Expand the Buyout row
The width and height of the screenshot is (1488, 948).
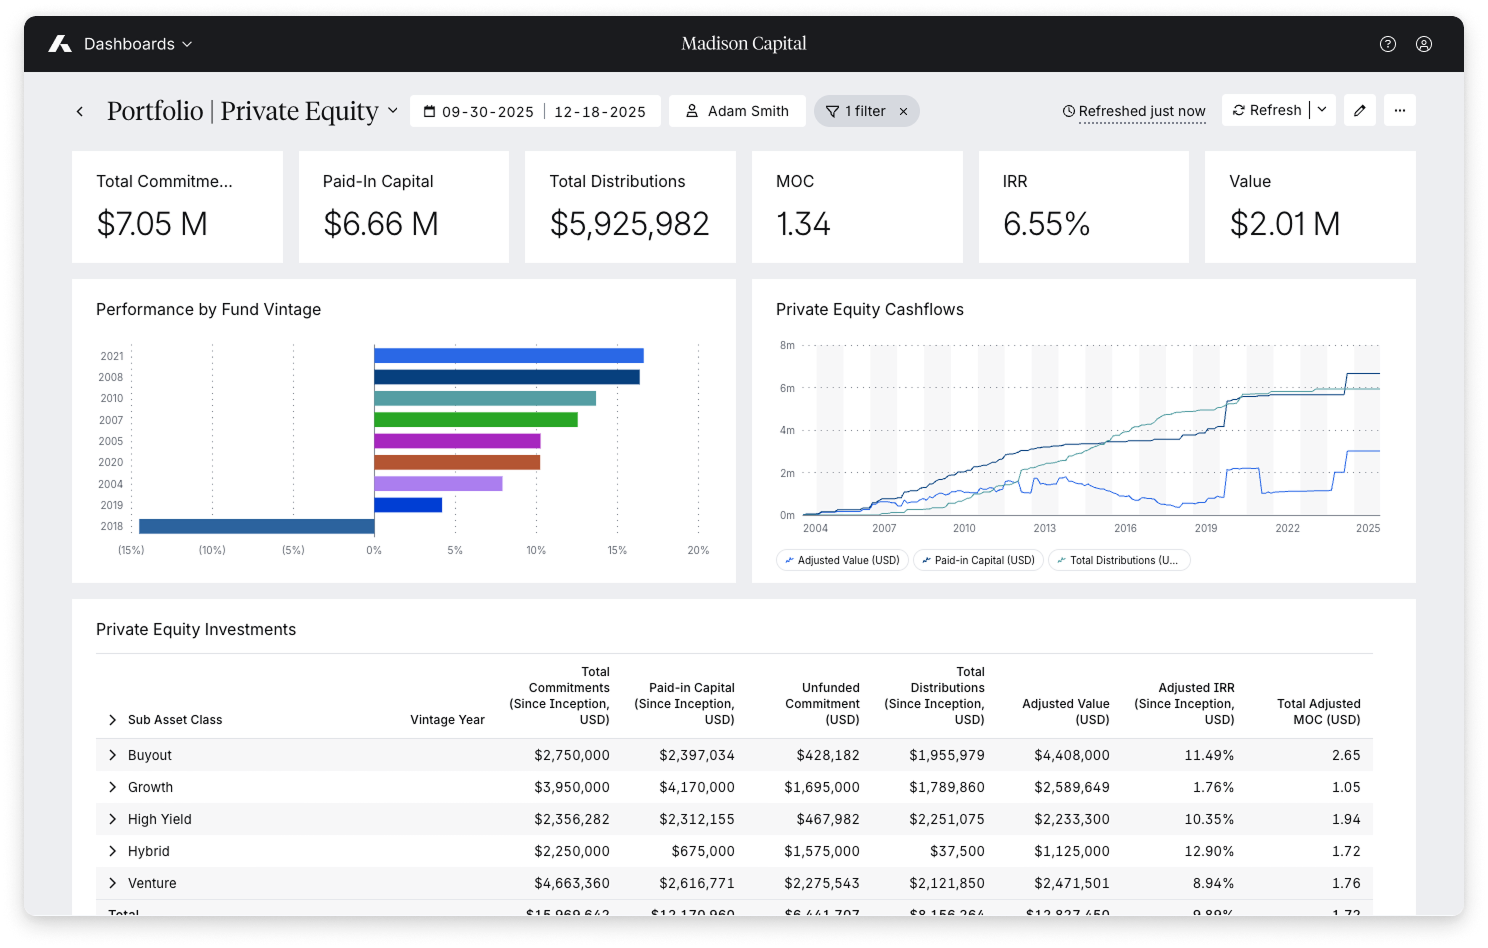click(x=112, y=755)
